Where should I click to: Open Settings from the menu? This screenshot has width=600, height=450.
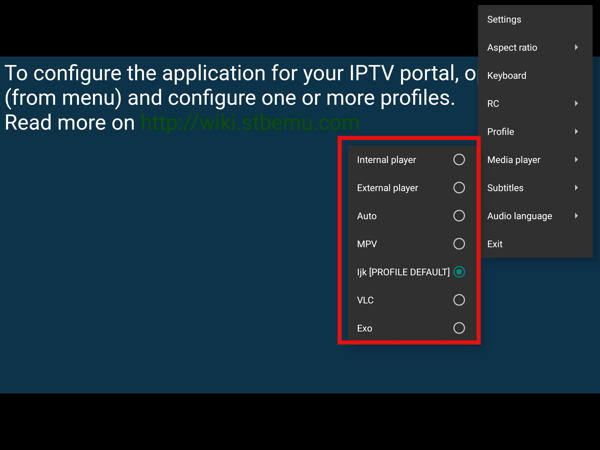(505, 20)
